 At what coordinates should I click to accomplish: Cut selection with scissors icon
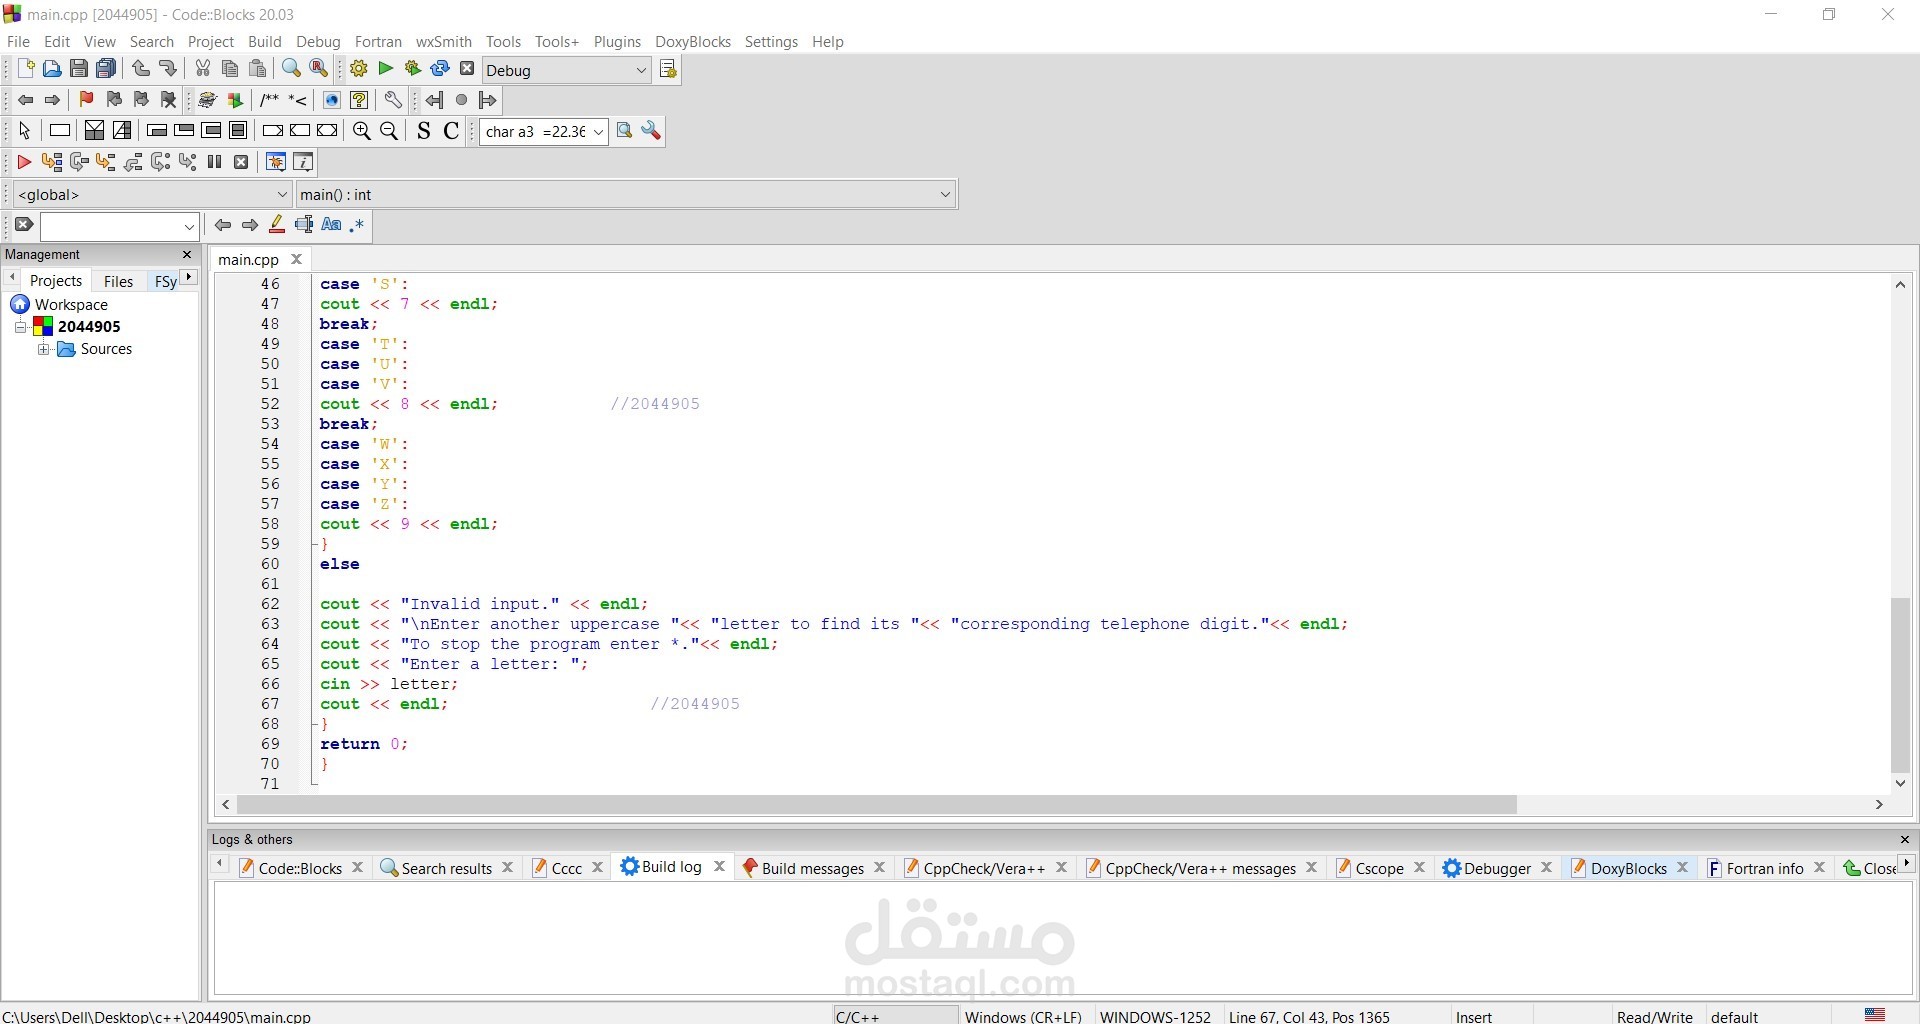(203, 69)
